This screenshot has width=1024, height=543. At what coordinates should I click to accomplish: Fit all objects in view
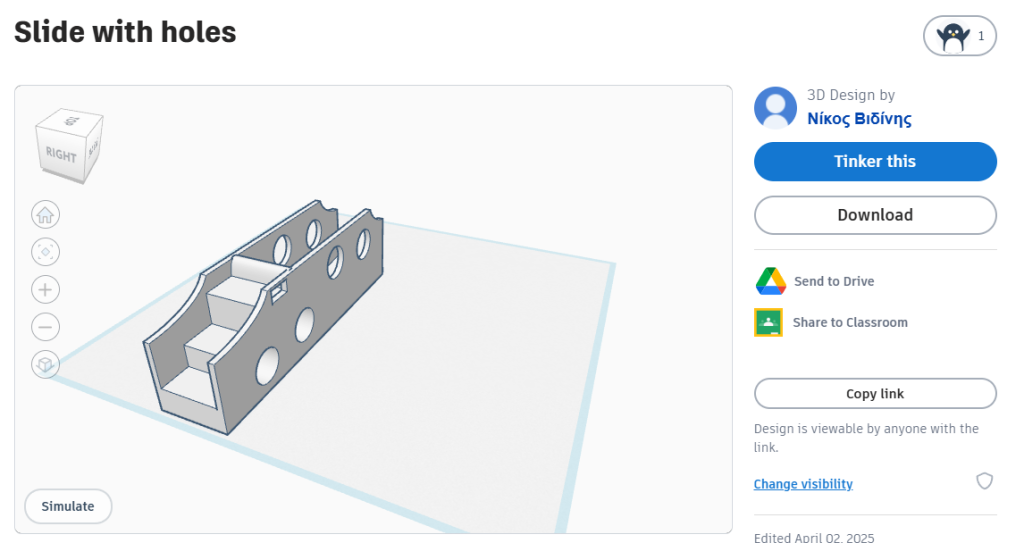click(45, 251)
